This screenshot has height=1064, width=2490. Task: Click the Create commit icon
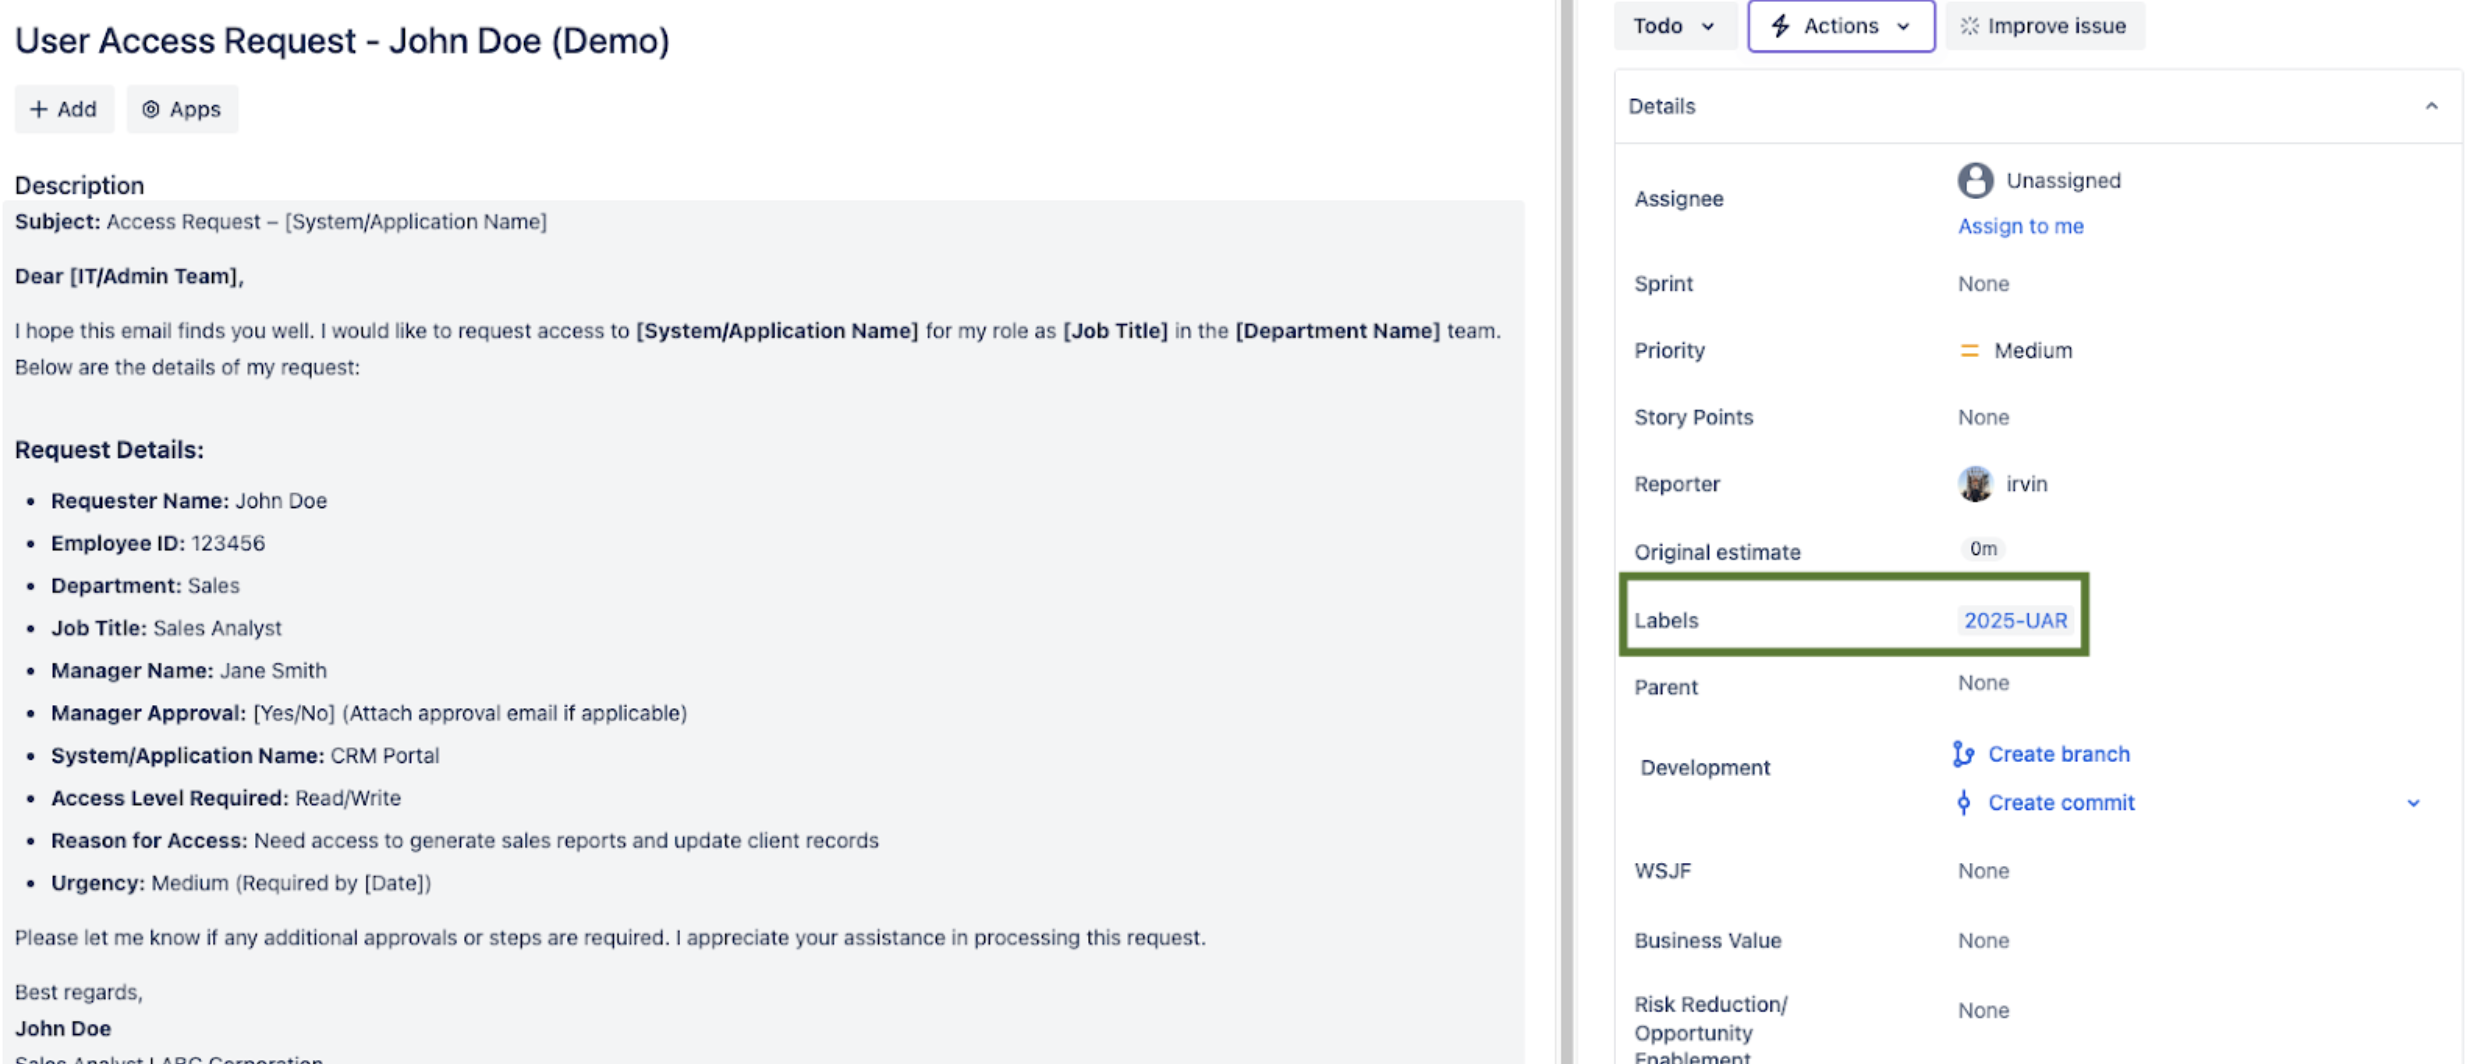[x=1963, y=803]
